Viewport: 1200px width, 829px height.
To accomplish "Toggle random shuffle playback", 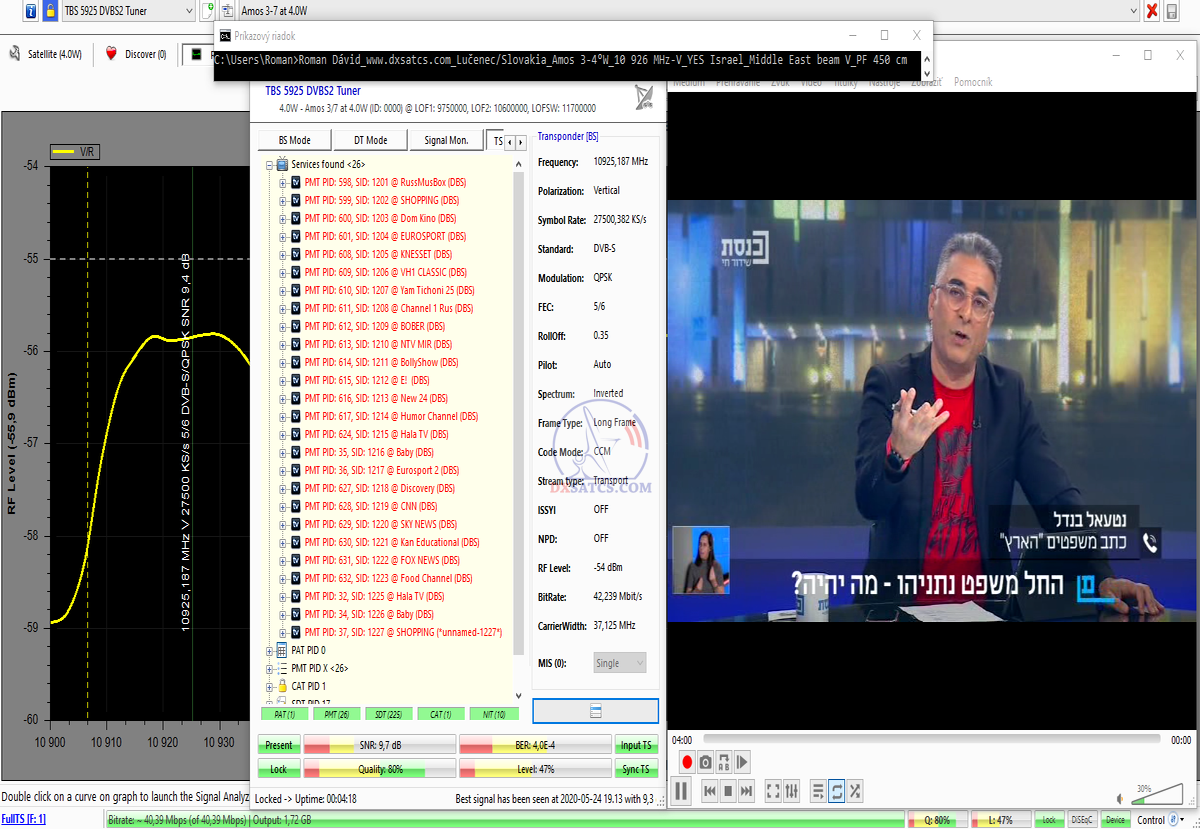I will [855, 791].
